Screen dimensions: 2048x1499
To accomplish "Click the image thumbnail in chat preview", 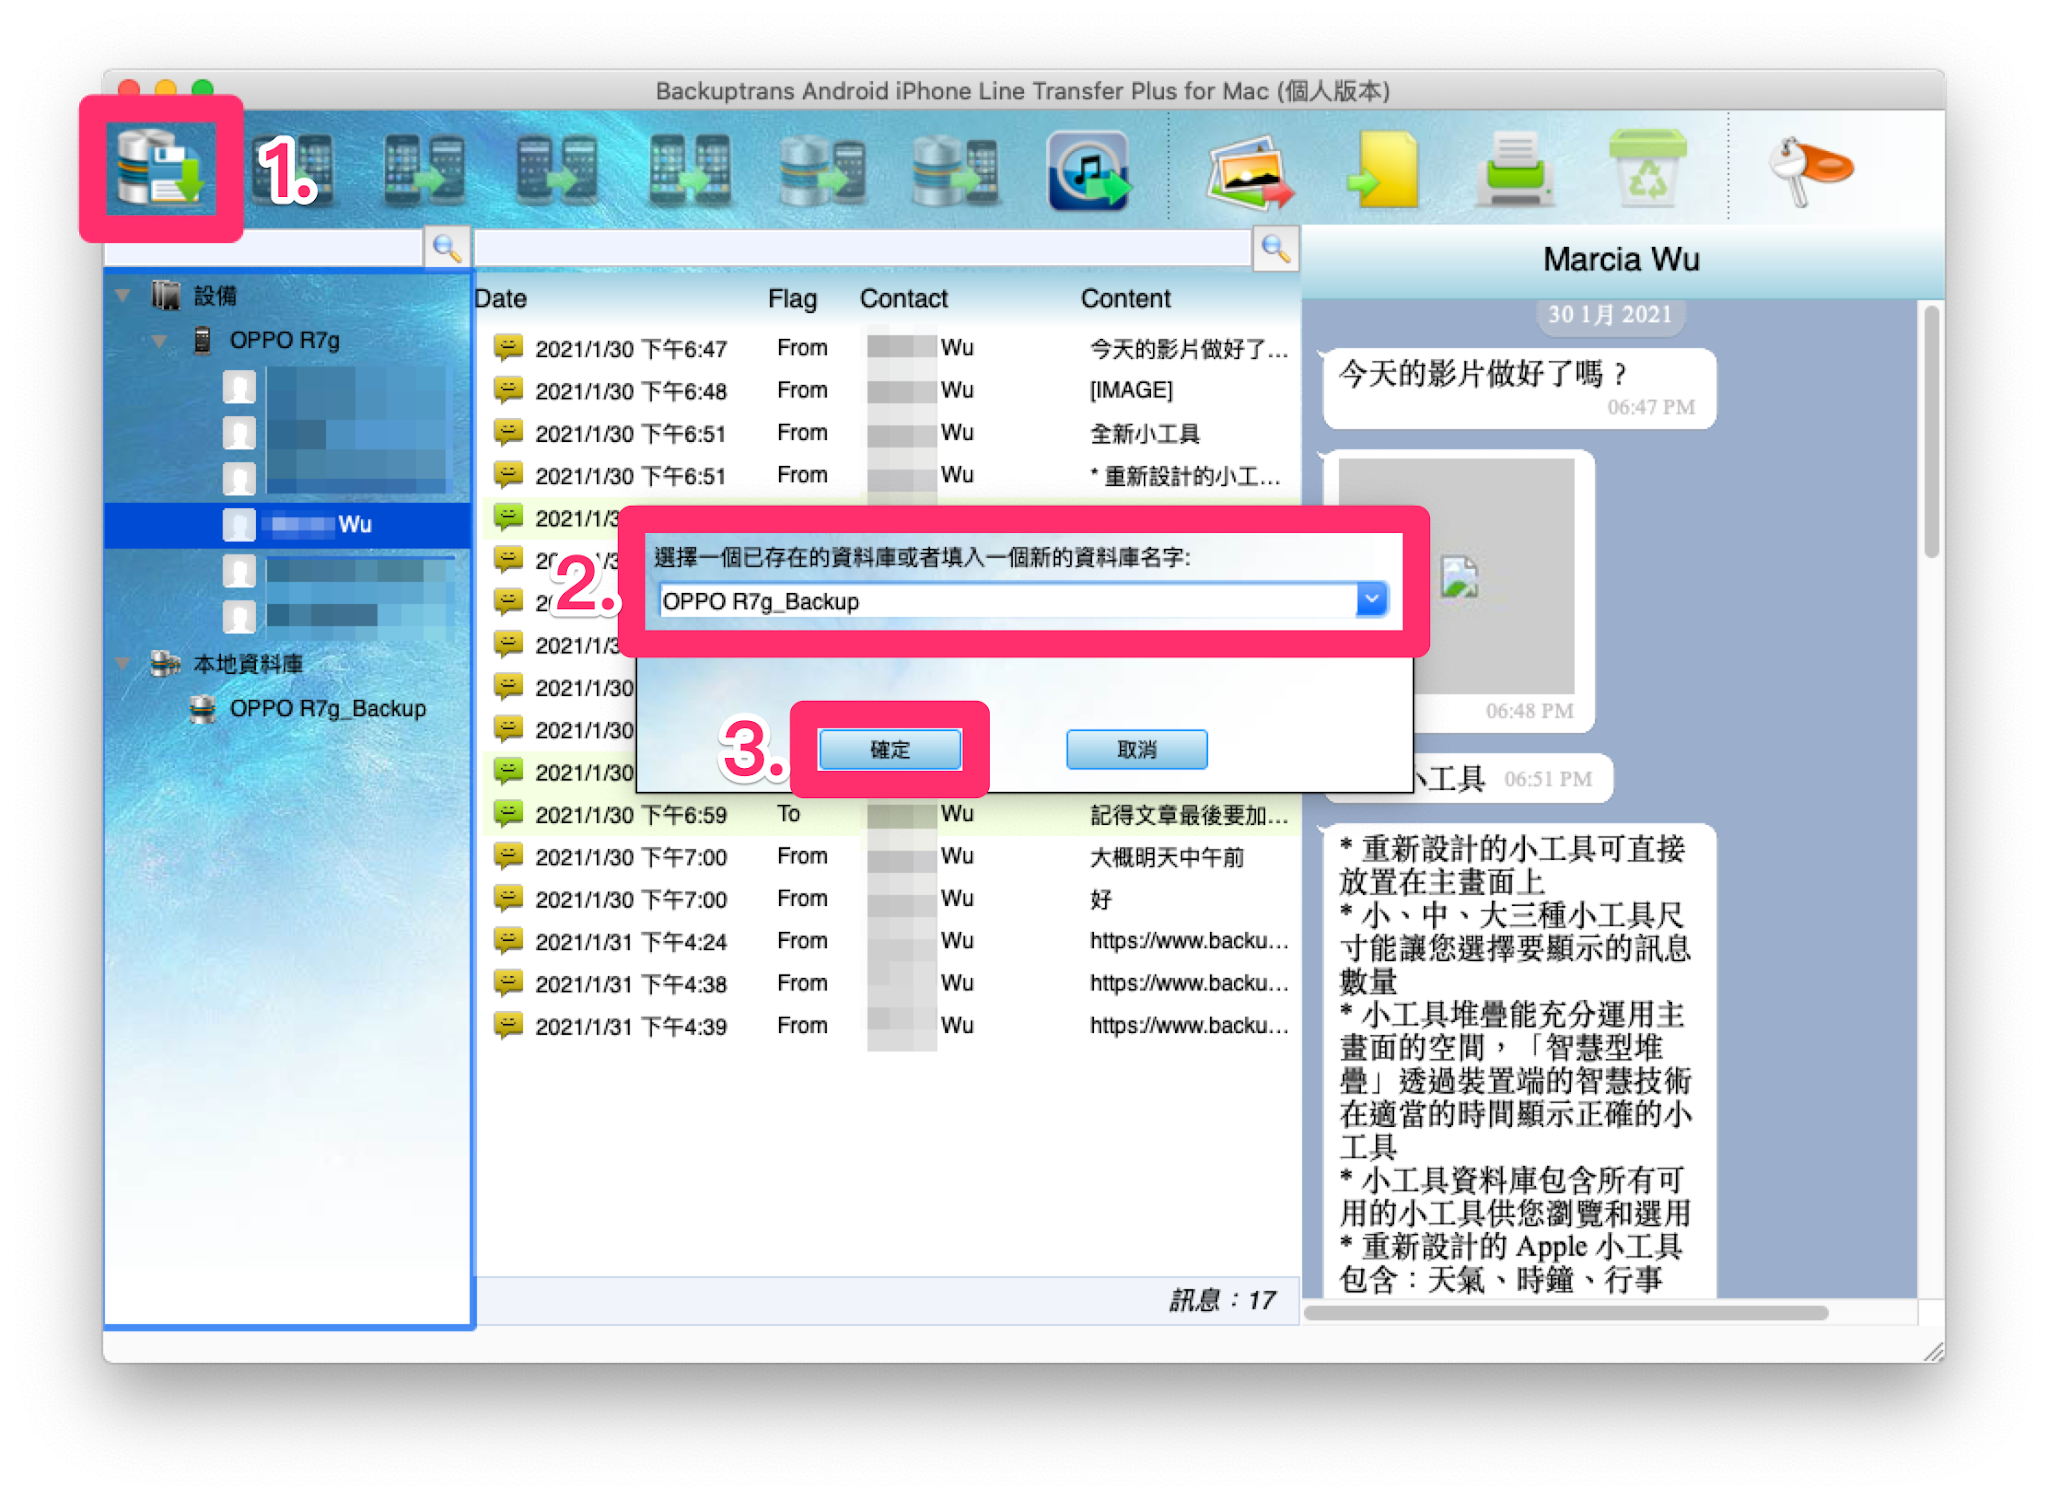I will coord(1457,576).
